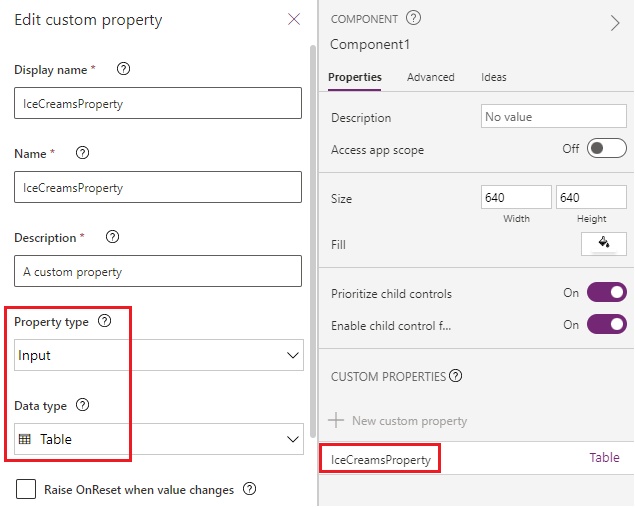Click the Raise OnReset info icon
635x507 pixels.
coord(250,489)
